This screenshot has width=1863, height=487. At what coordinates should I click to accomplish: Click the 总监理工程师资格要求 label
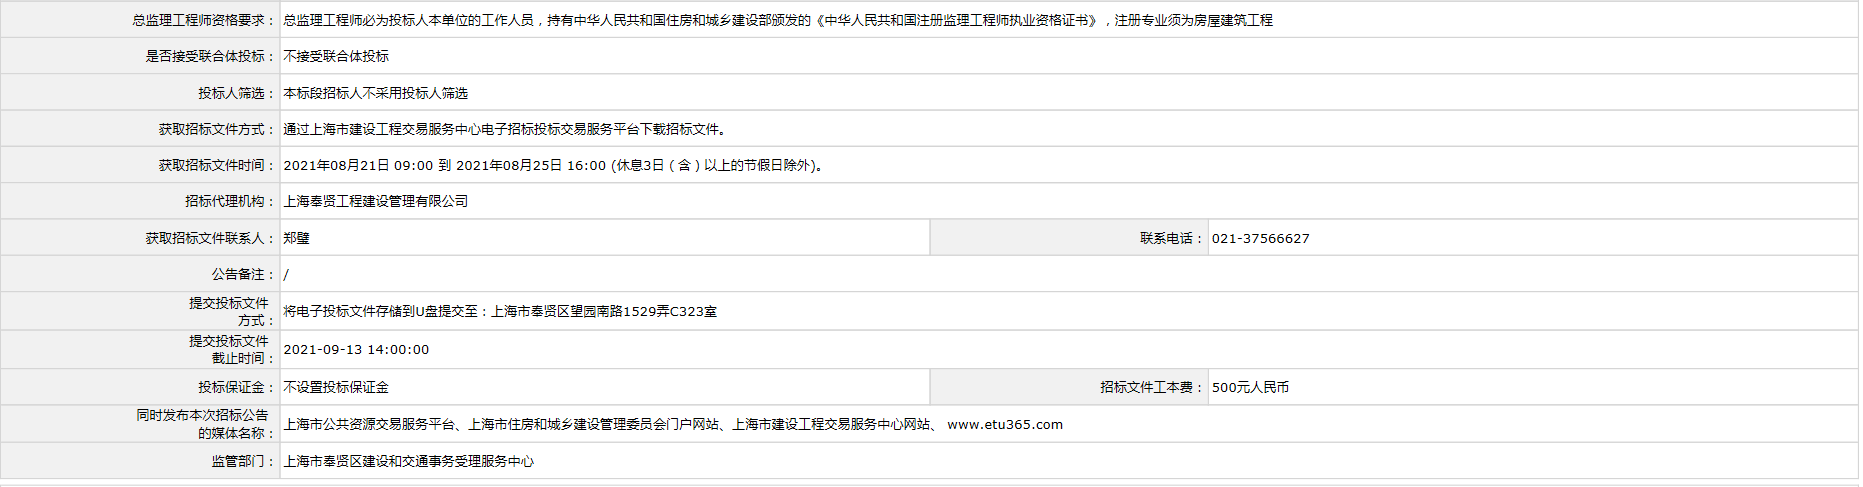coord(203,21)
